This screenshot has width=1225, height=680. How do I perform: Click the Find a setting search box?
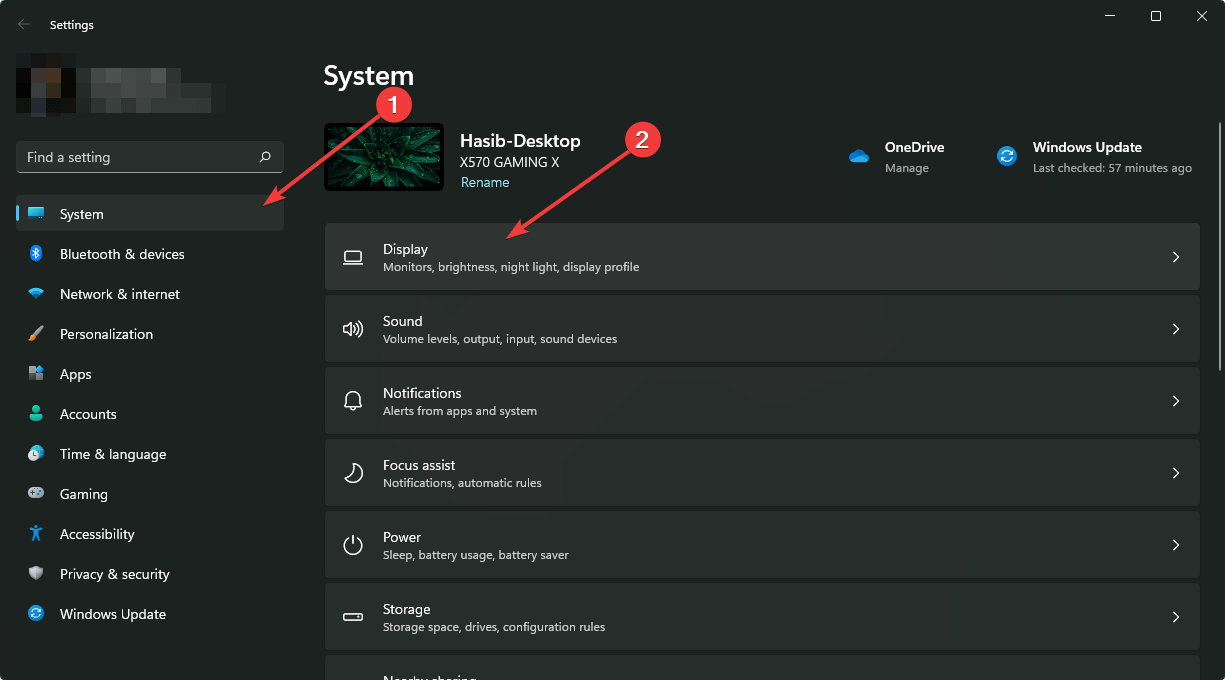tap(150, 157)
